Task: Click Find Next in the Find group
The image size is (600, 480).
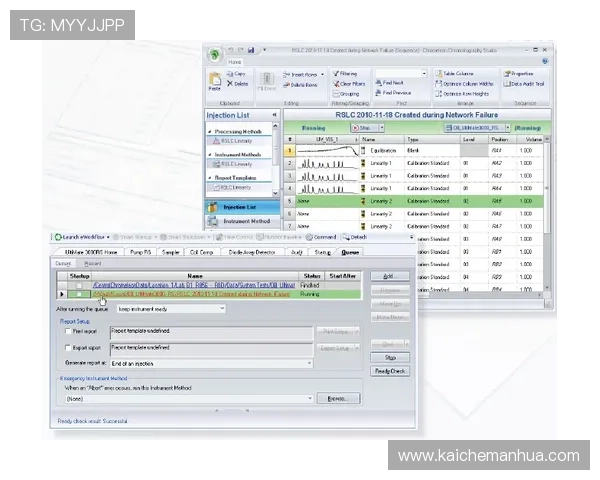Action: pos(392,83)
